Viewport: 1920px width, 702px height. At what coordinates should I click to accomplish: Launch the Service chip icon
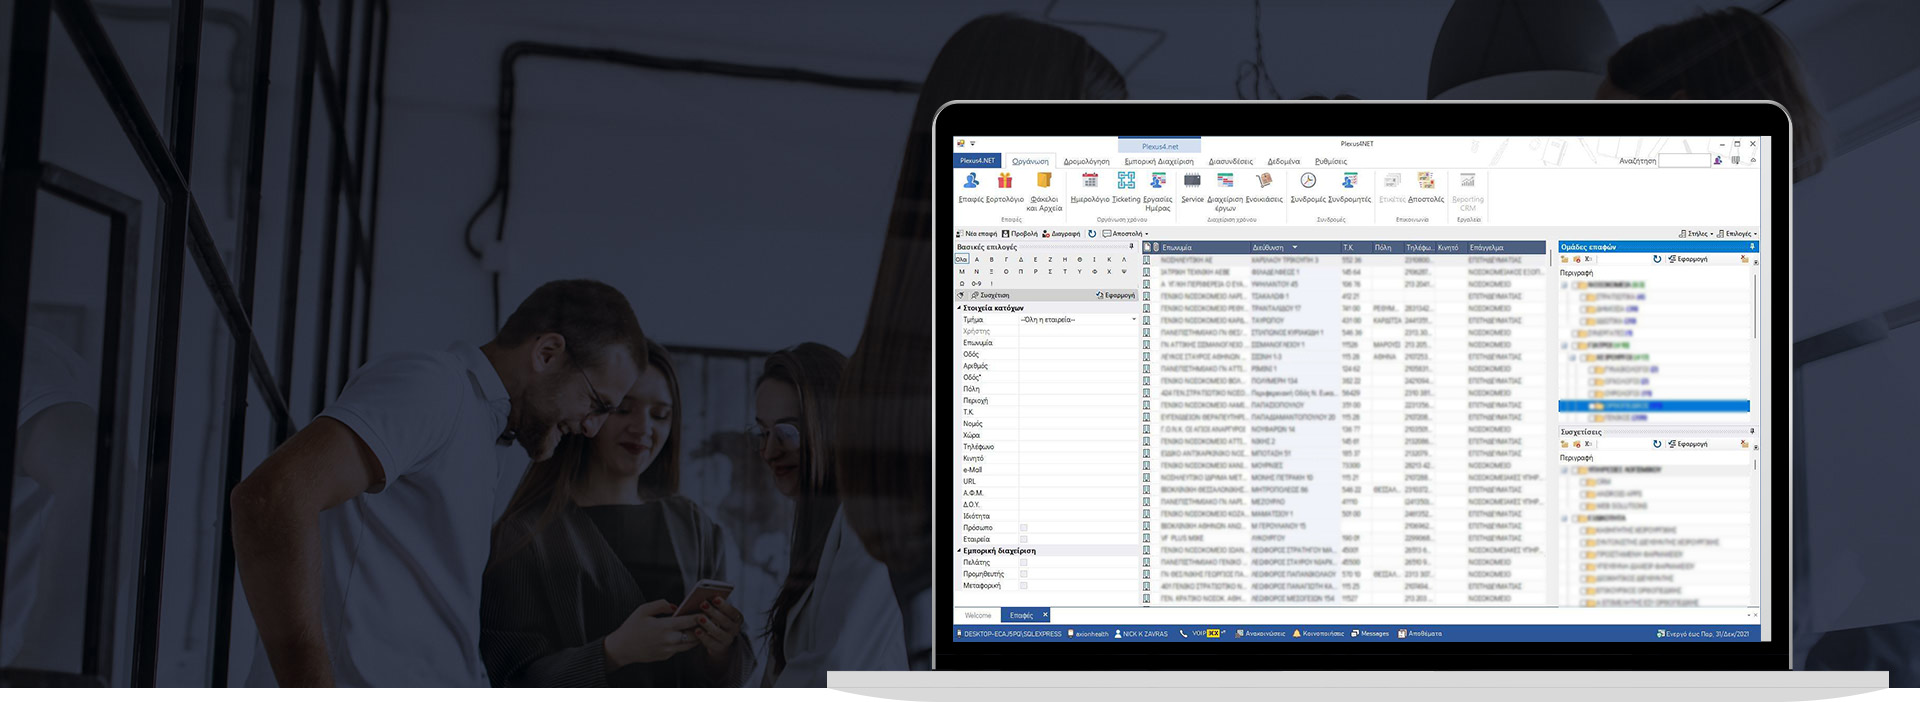click(1192, 182)
